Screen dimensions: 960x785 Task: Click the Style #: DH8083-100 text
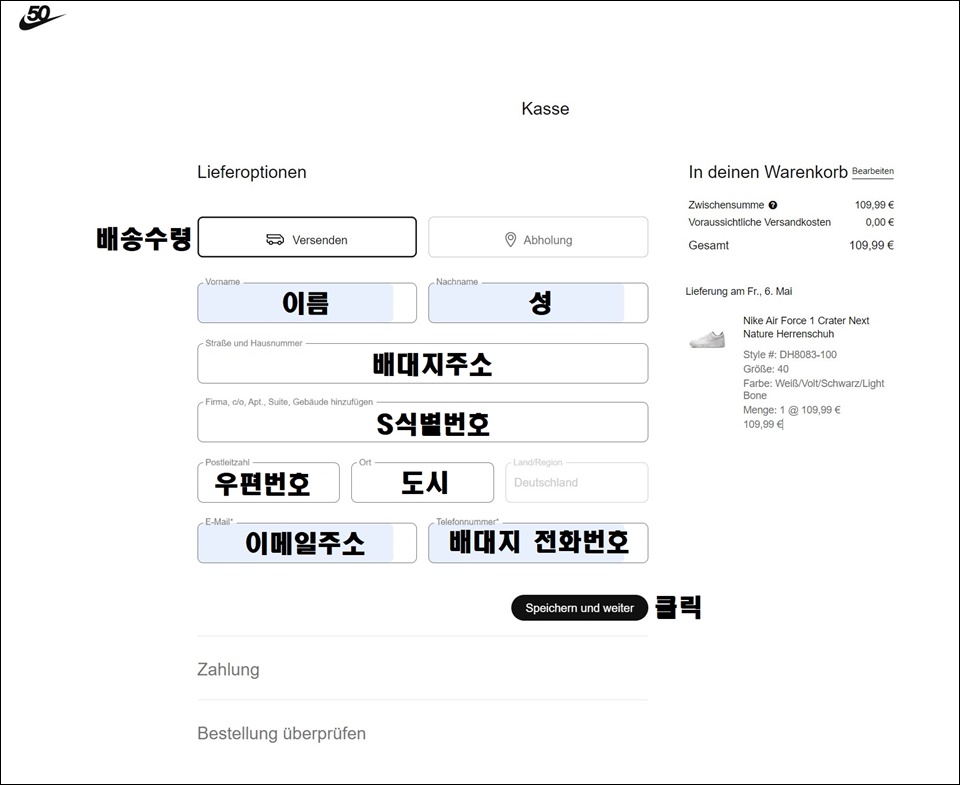(x=790, y=355)
